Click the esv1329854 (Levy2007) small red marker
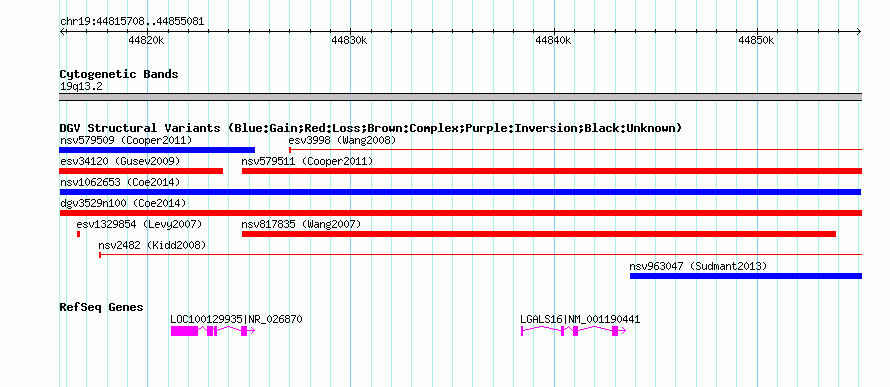The height and width of the screenshot is (387, 890). point(79,234)
